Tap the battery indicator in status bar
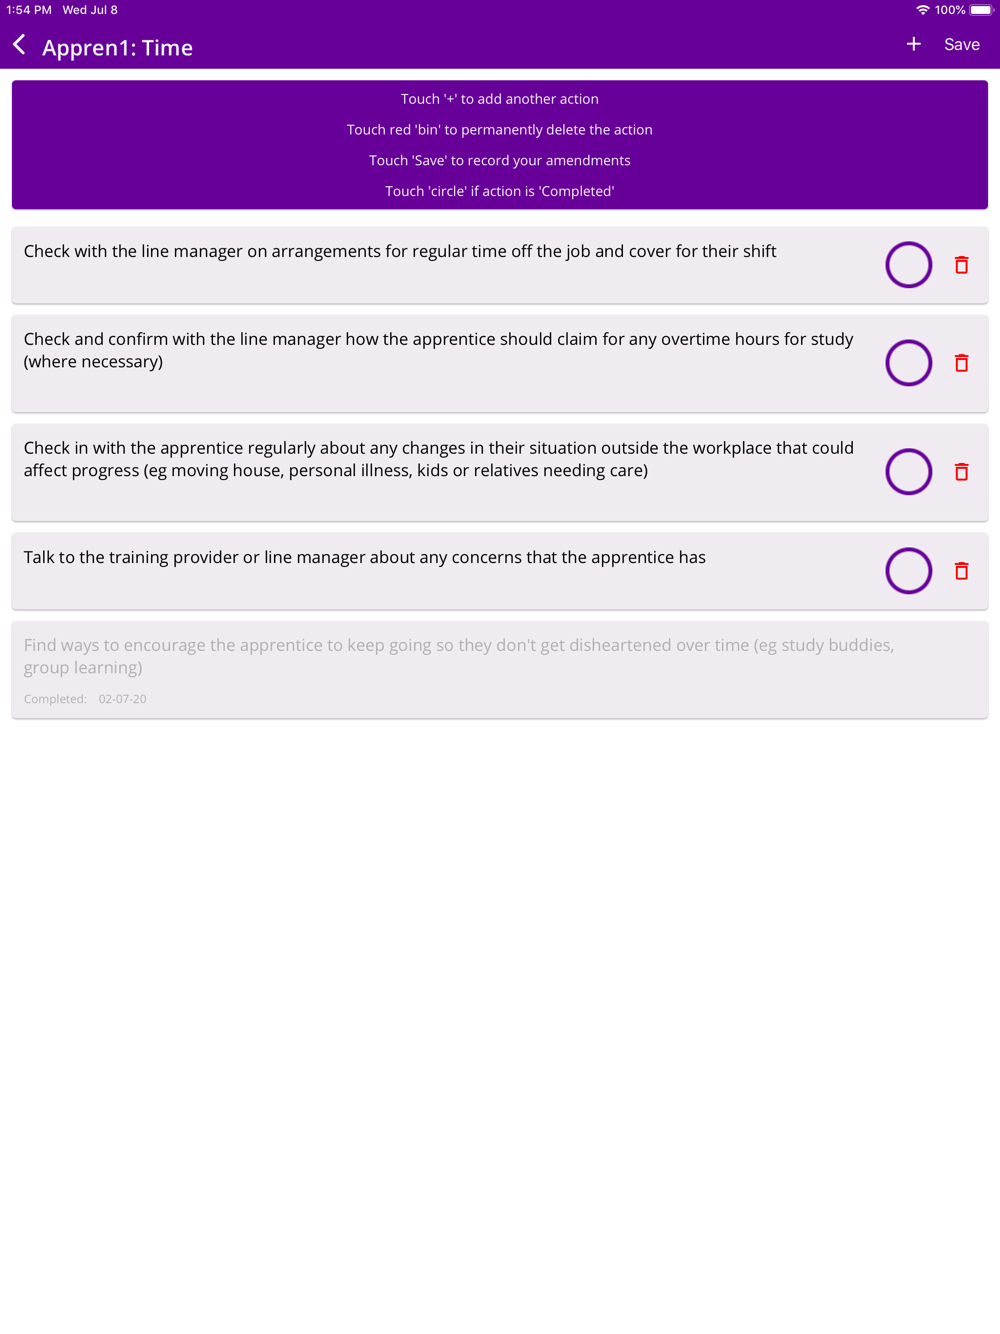The width and height of the screenshot is (1000, 1334). 982,10
